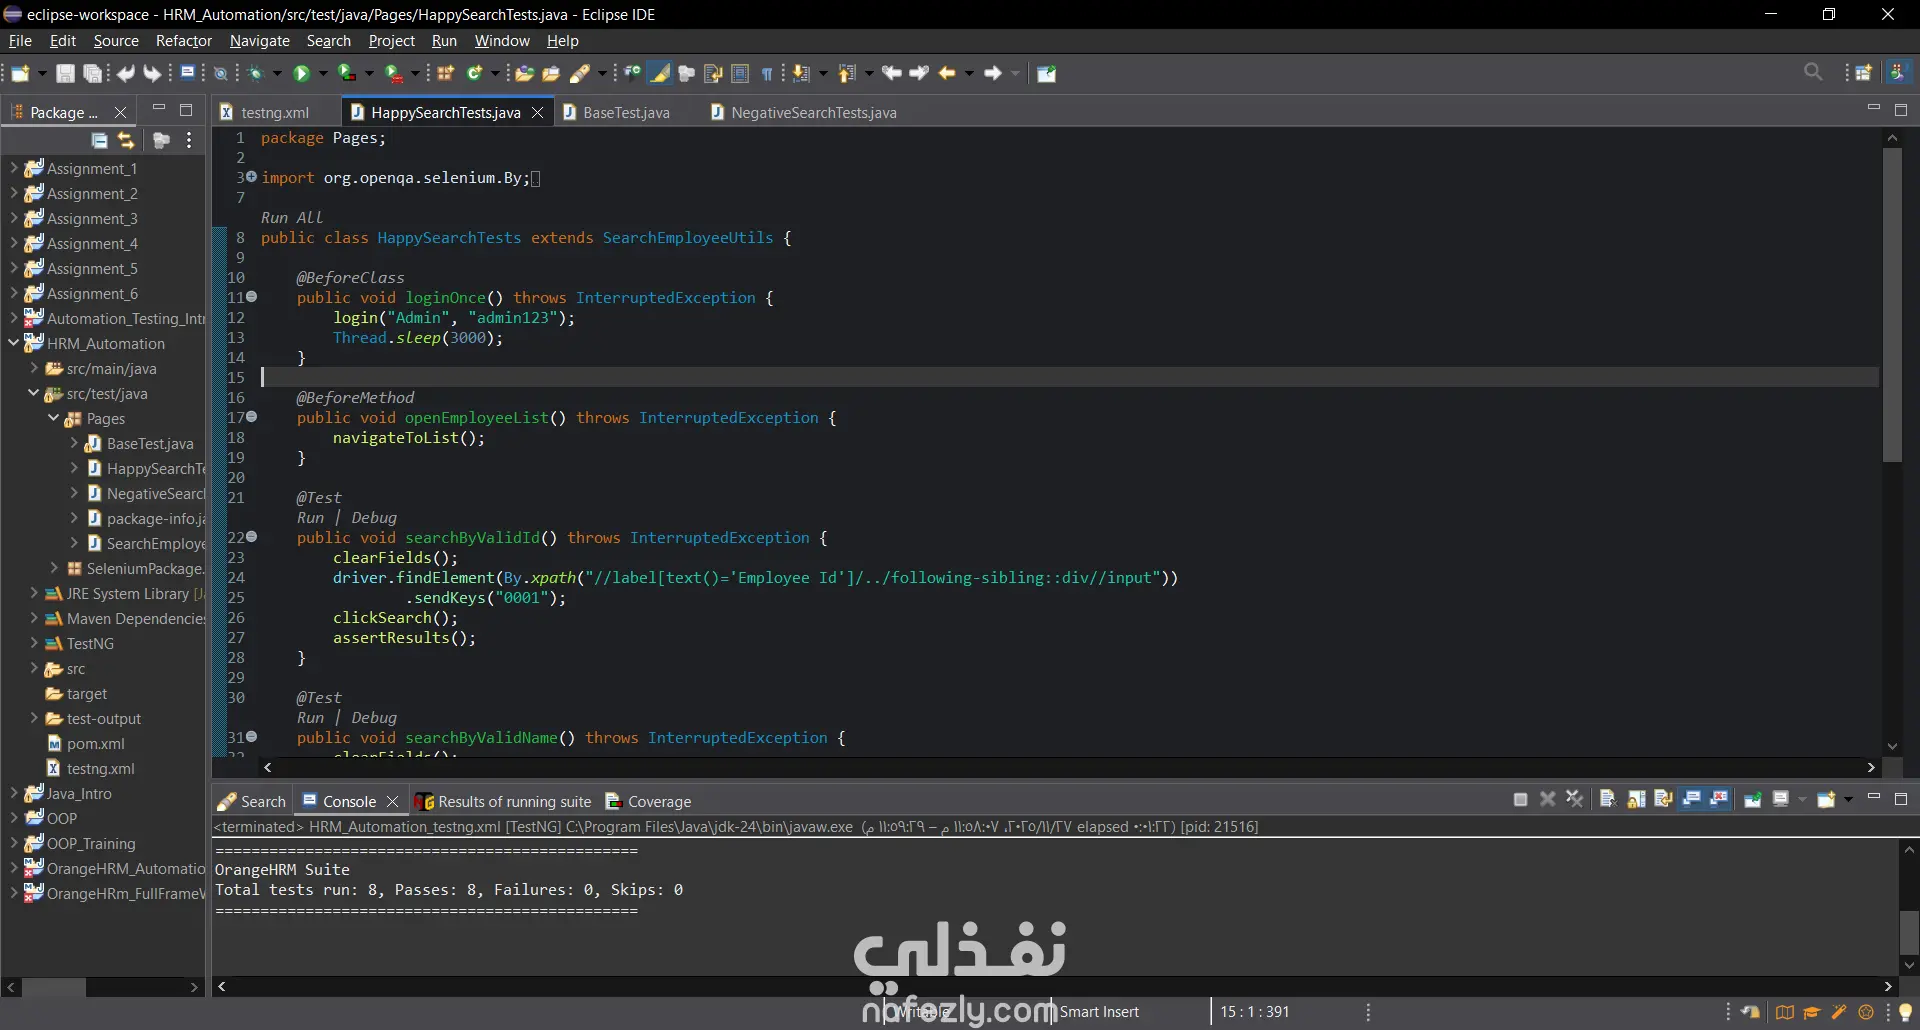Click the open-book Overview icon in status bar
1920x1030 pixels.
1784,1012
